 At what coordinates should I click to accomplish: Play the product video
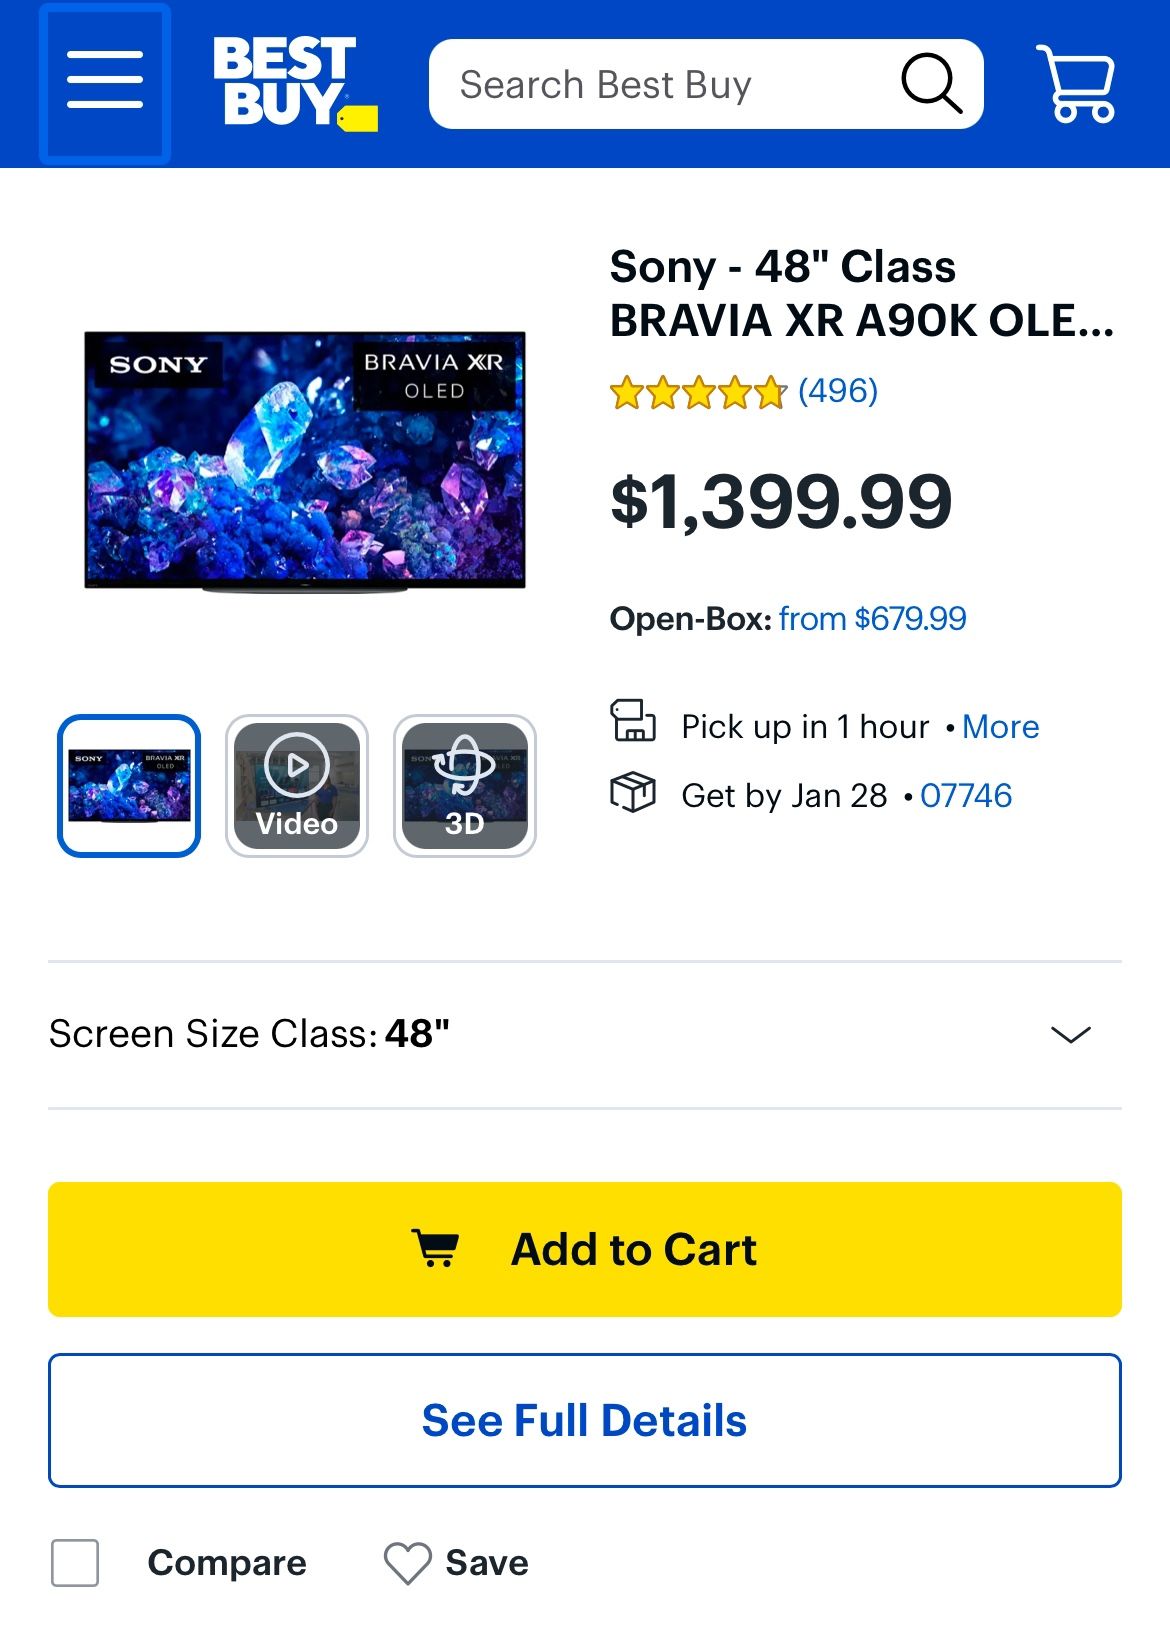tap(296, 786)
